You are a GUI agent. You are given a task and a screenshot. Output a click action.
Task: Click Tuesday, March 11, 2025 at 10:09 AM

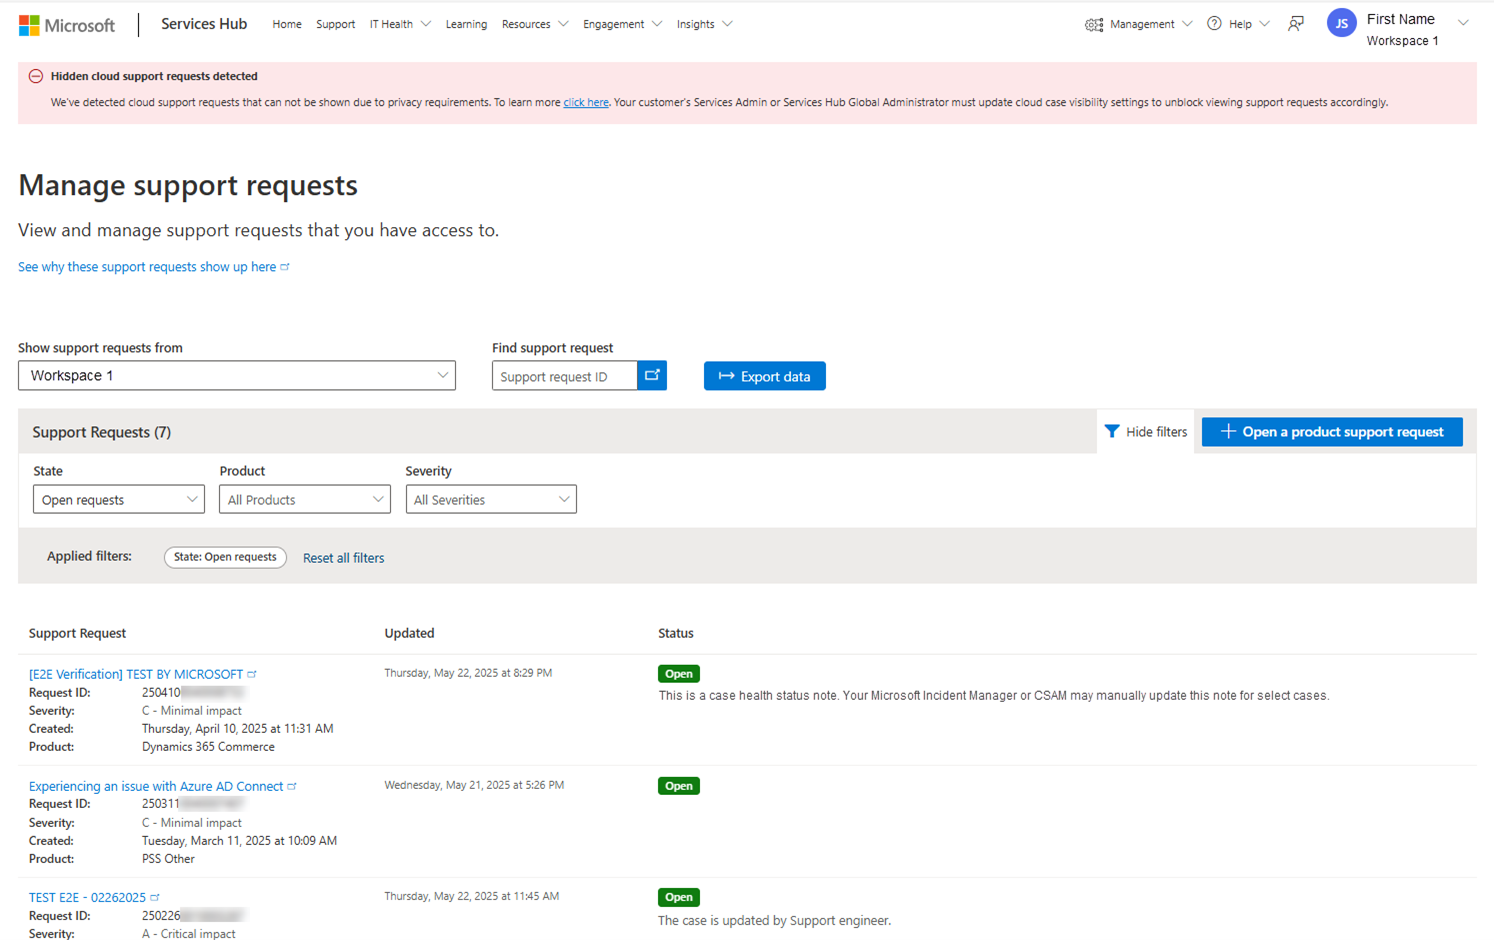coord(239,841)
